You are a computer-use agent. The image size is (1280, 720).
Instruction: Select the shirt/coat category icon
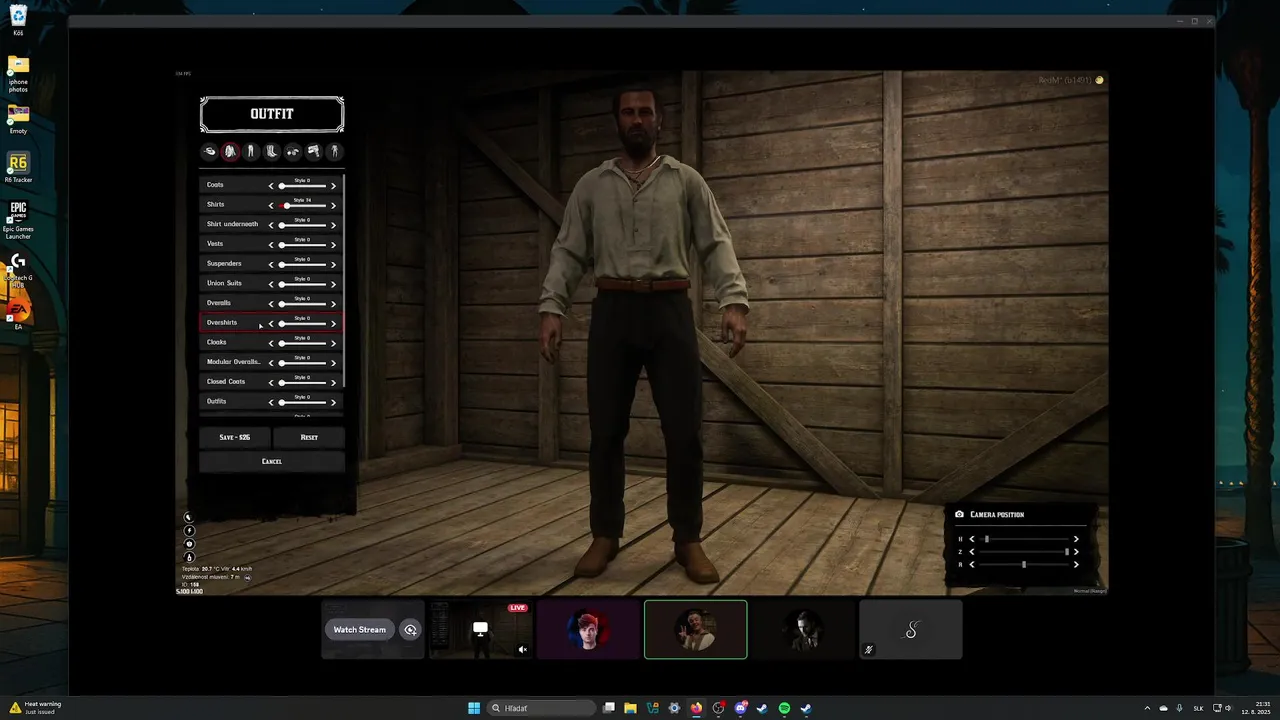(x=230, y=152)
